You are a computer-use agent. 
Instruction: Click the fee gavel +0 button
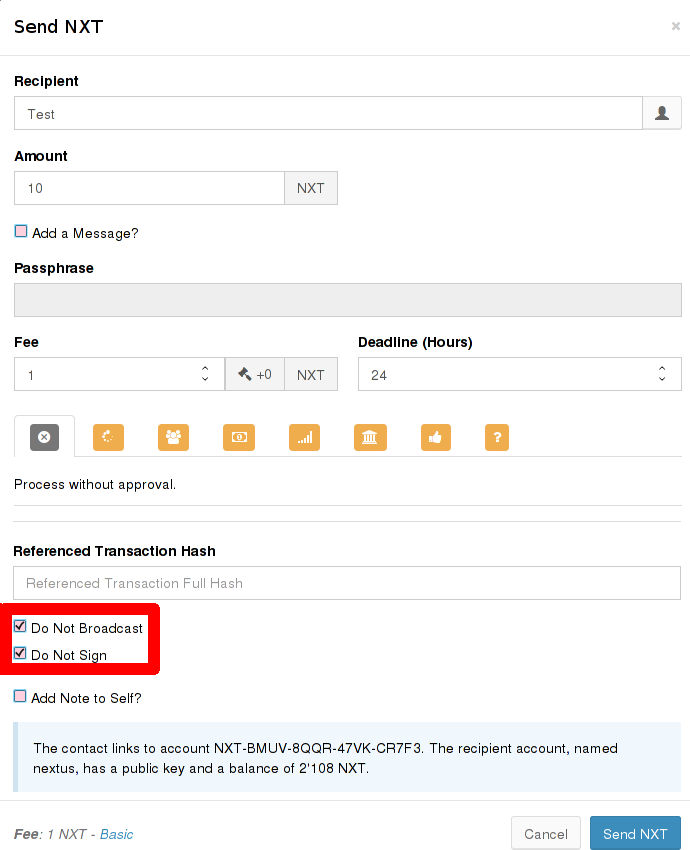coord(255,374)
